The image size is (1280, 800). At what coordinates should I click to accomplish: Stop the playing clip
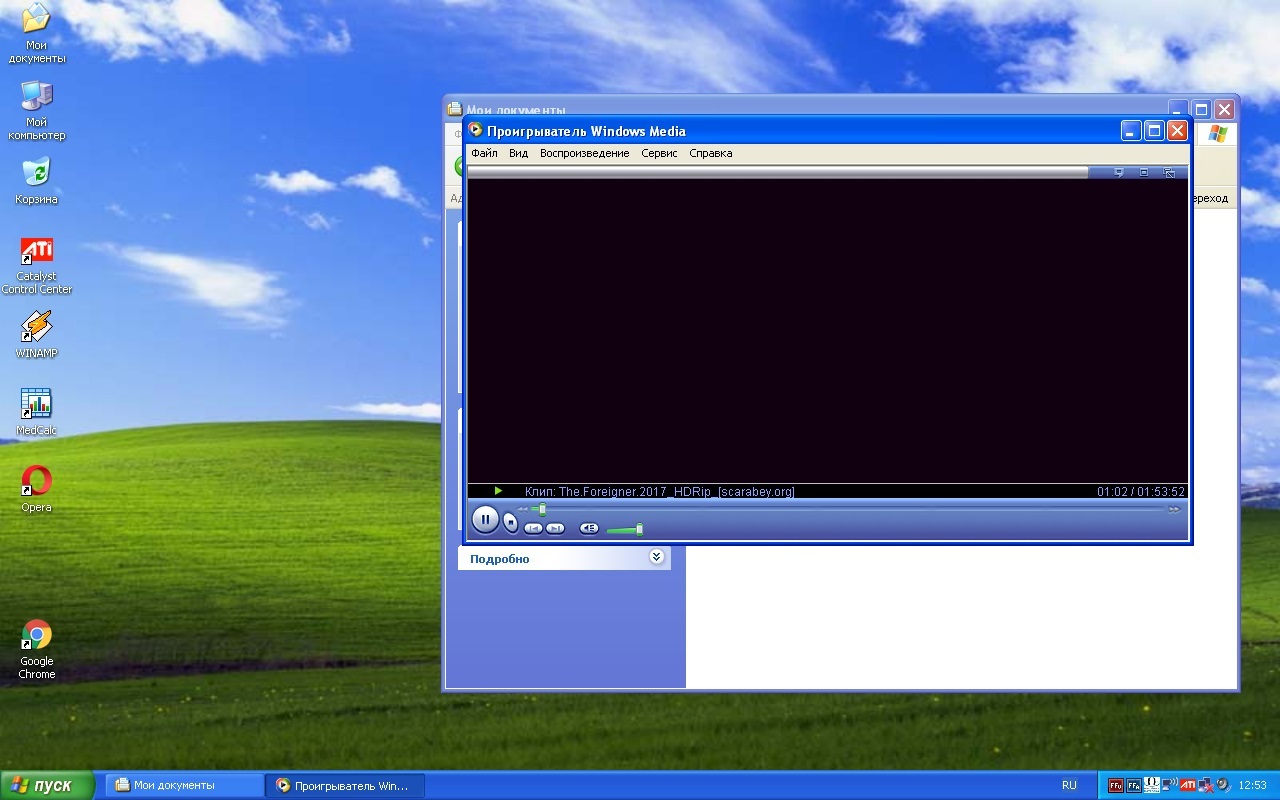point(511,522)
